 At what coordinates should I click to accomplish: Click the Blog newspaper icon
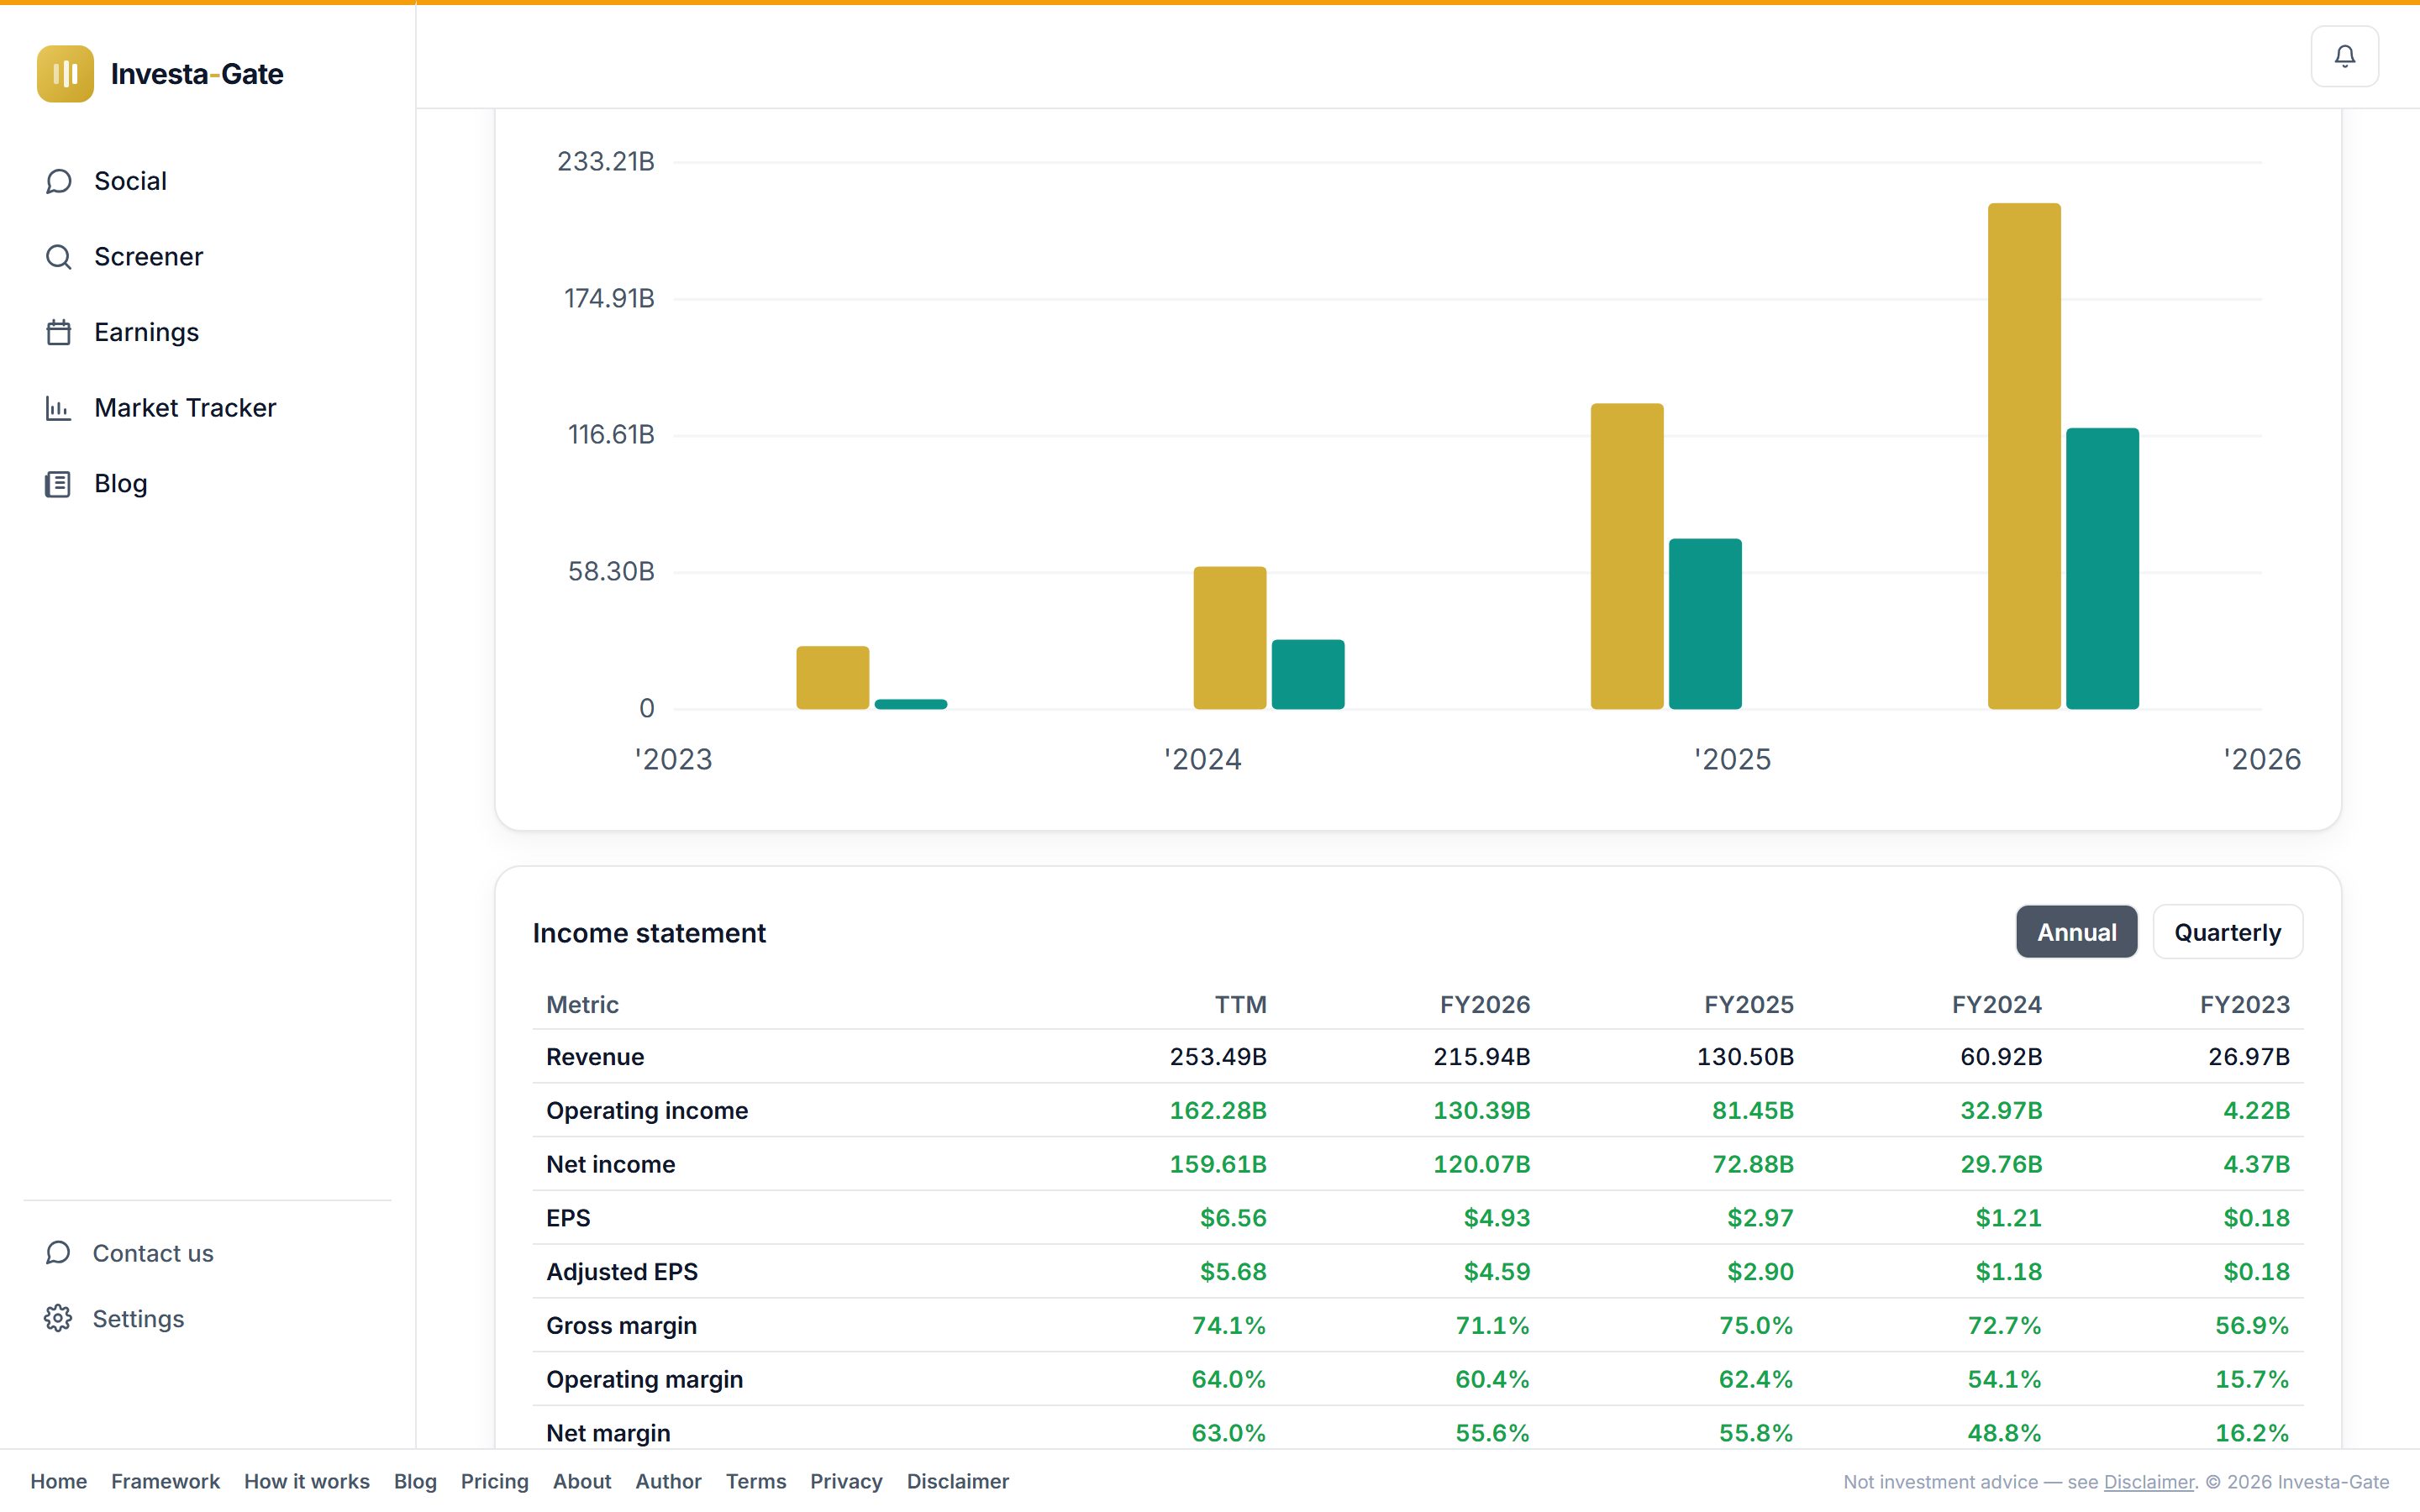point(58,484)
